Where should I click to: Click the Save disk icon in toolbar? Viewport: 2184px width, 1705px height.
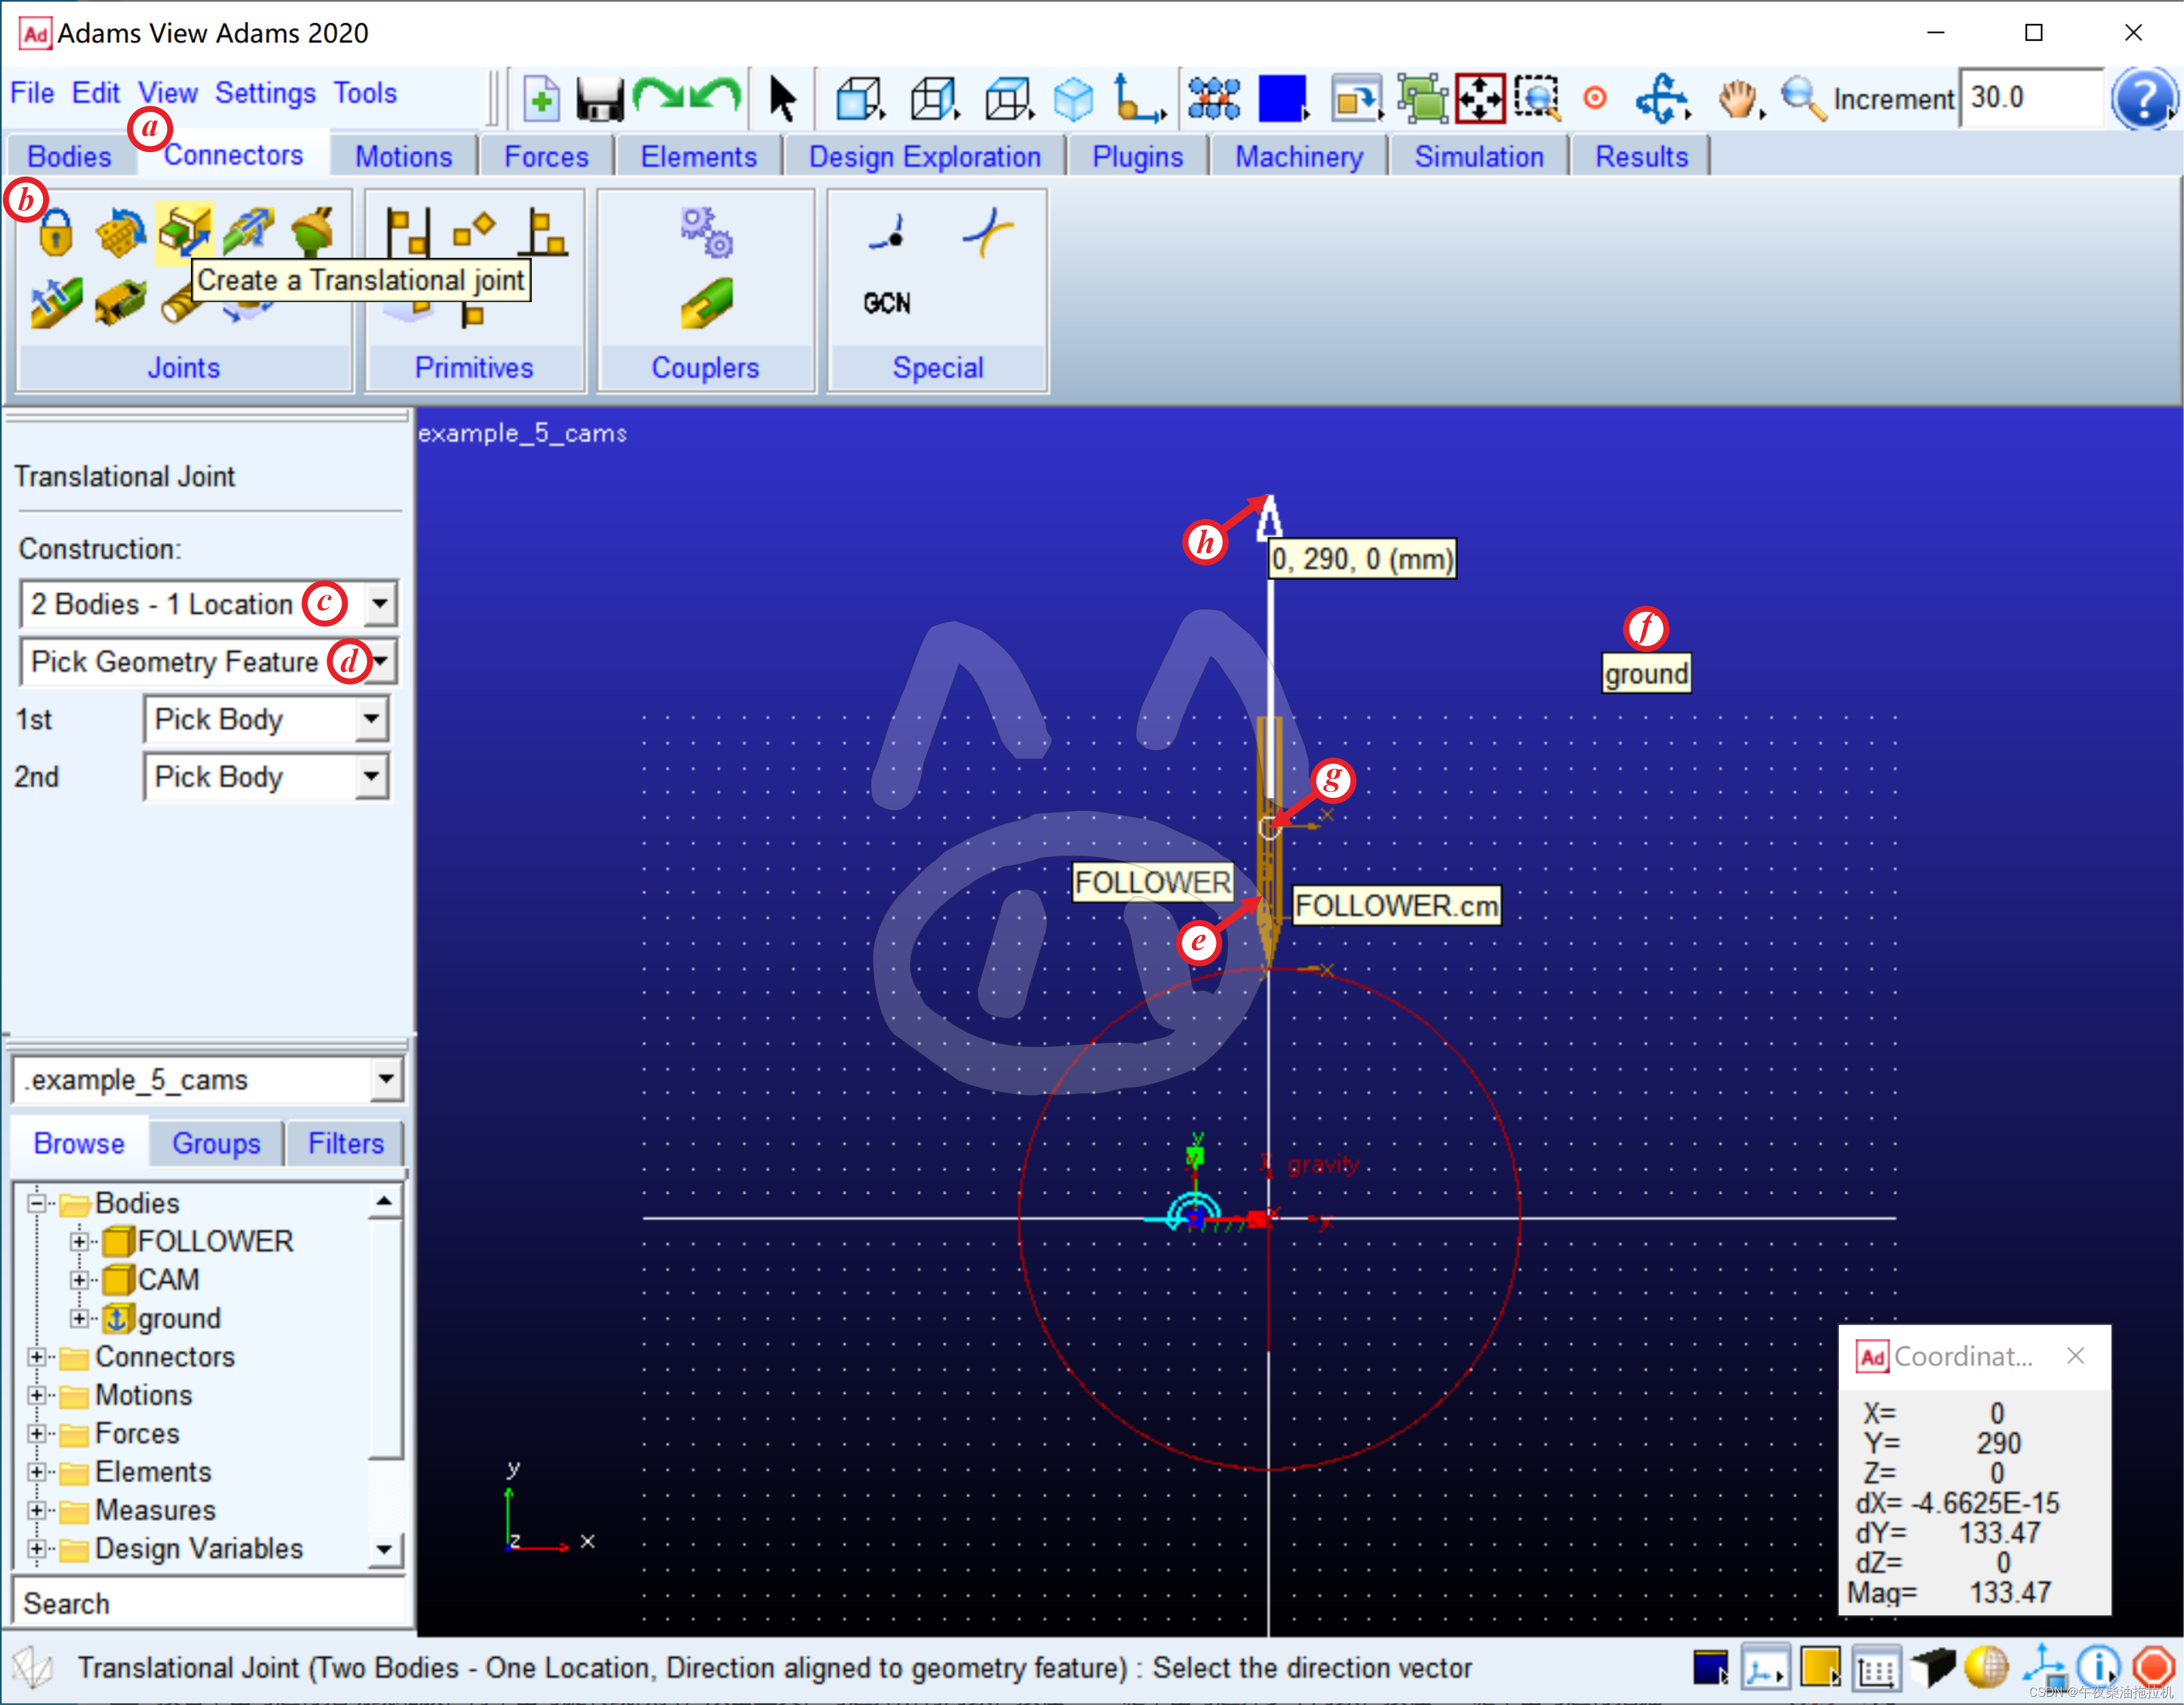(x=600, y=99)
